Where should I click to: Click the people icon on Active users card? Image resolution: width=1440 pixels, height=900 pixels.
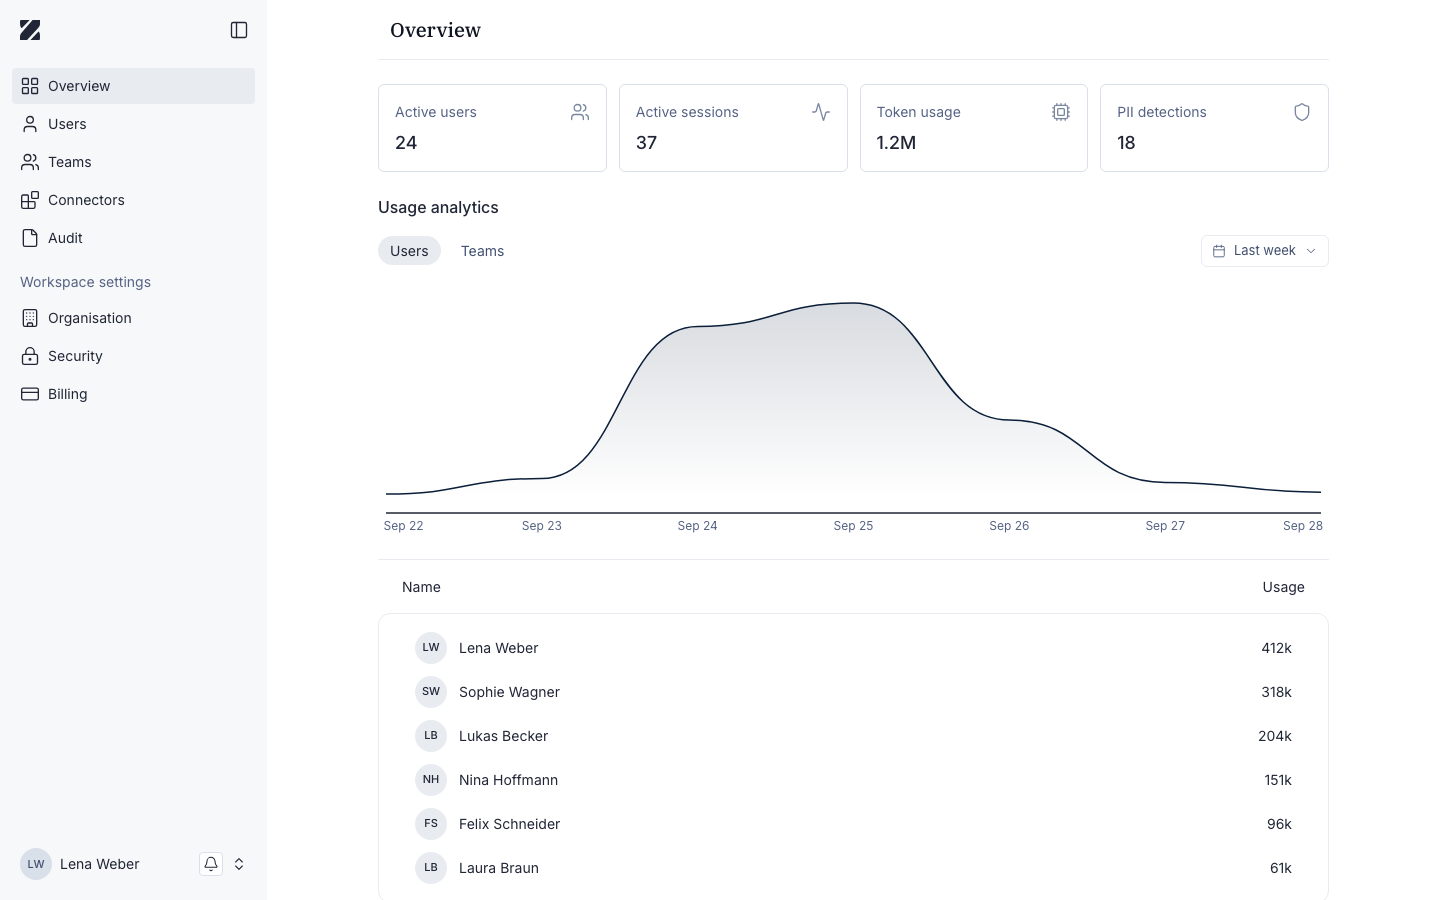coord(580,112)
